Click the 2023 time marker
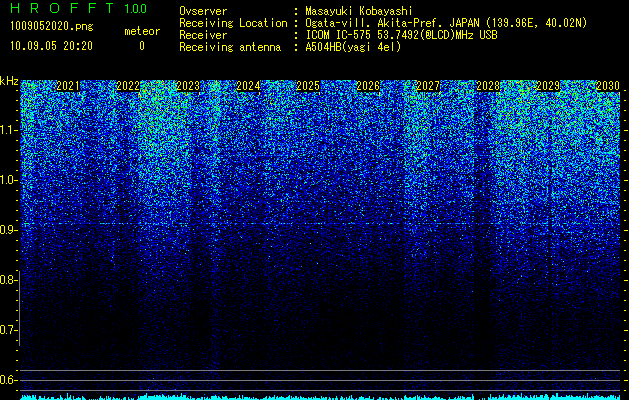 (188, 86)
